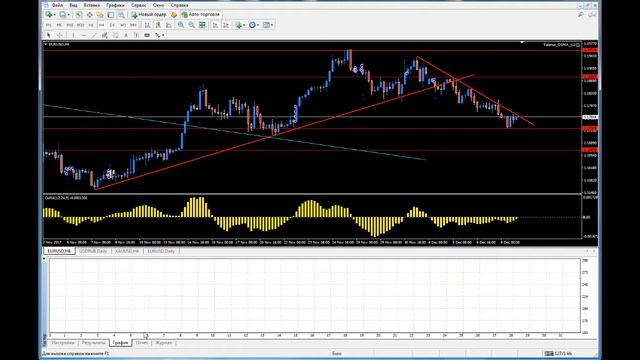Switch to bar chart display
This screenshot has height=360, width=640.
pos(147,25)
